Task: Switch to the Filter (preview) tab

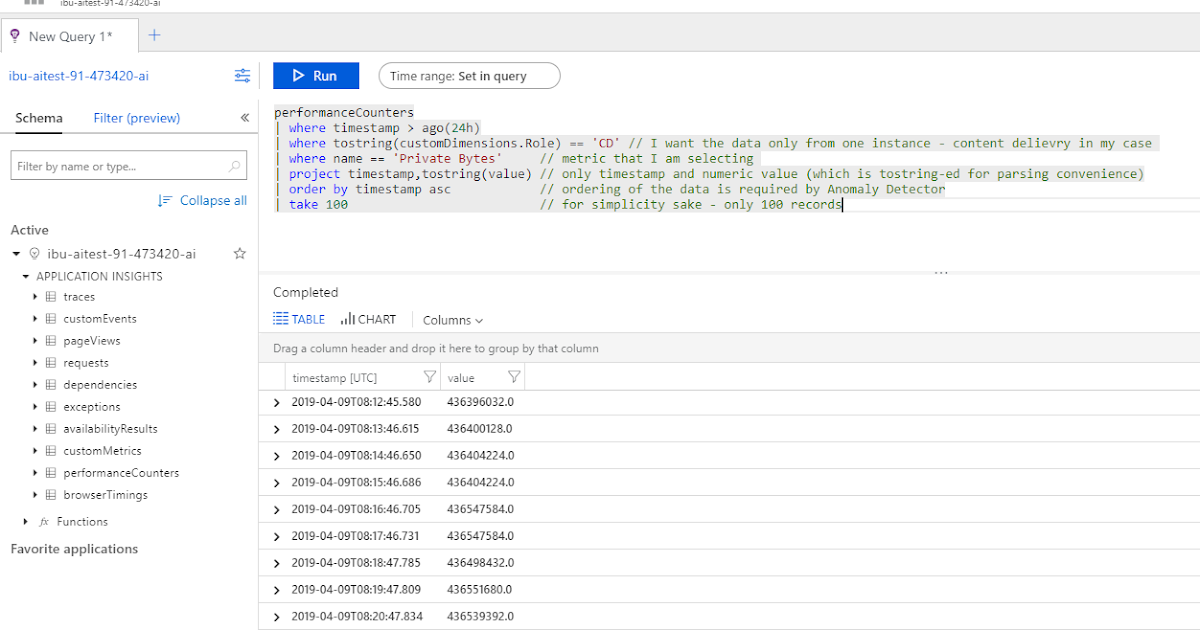Action: (x=136, y=117)
